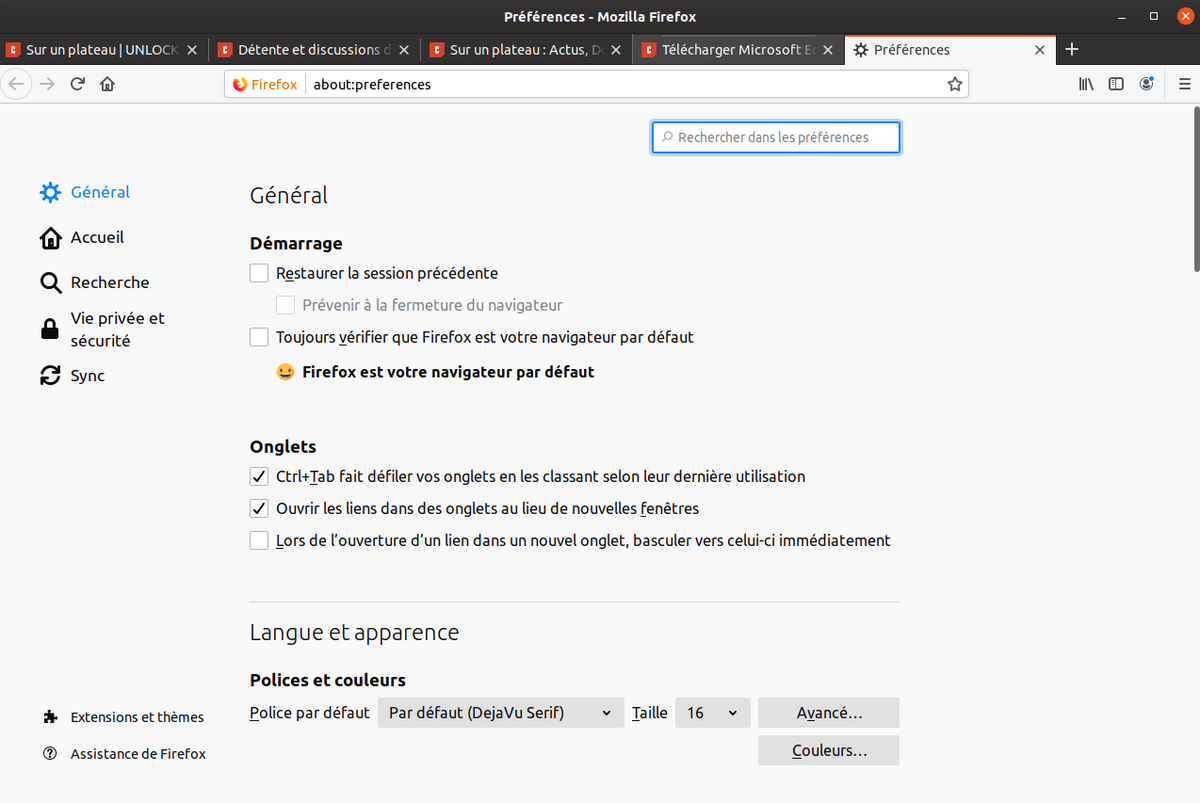Screen dimensions: 1200x803
Task: Click the question mark Assistance icon
Action: point(50,753)
